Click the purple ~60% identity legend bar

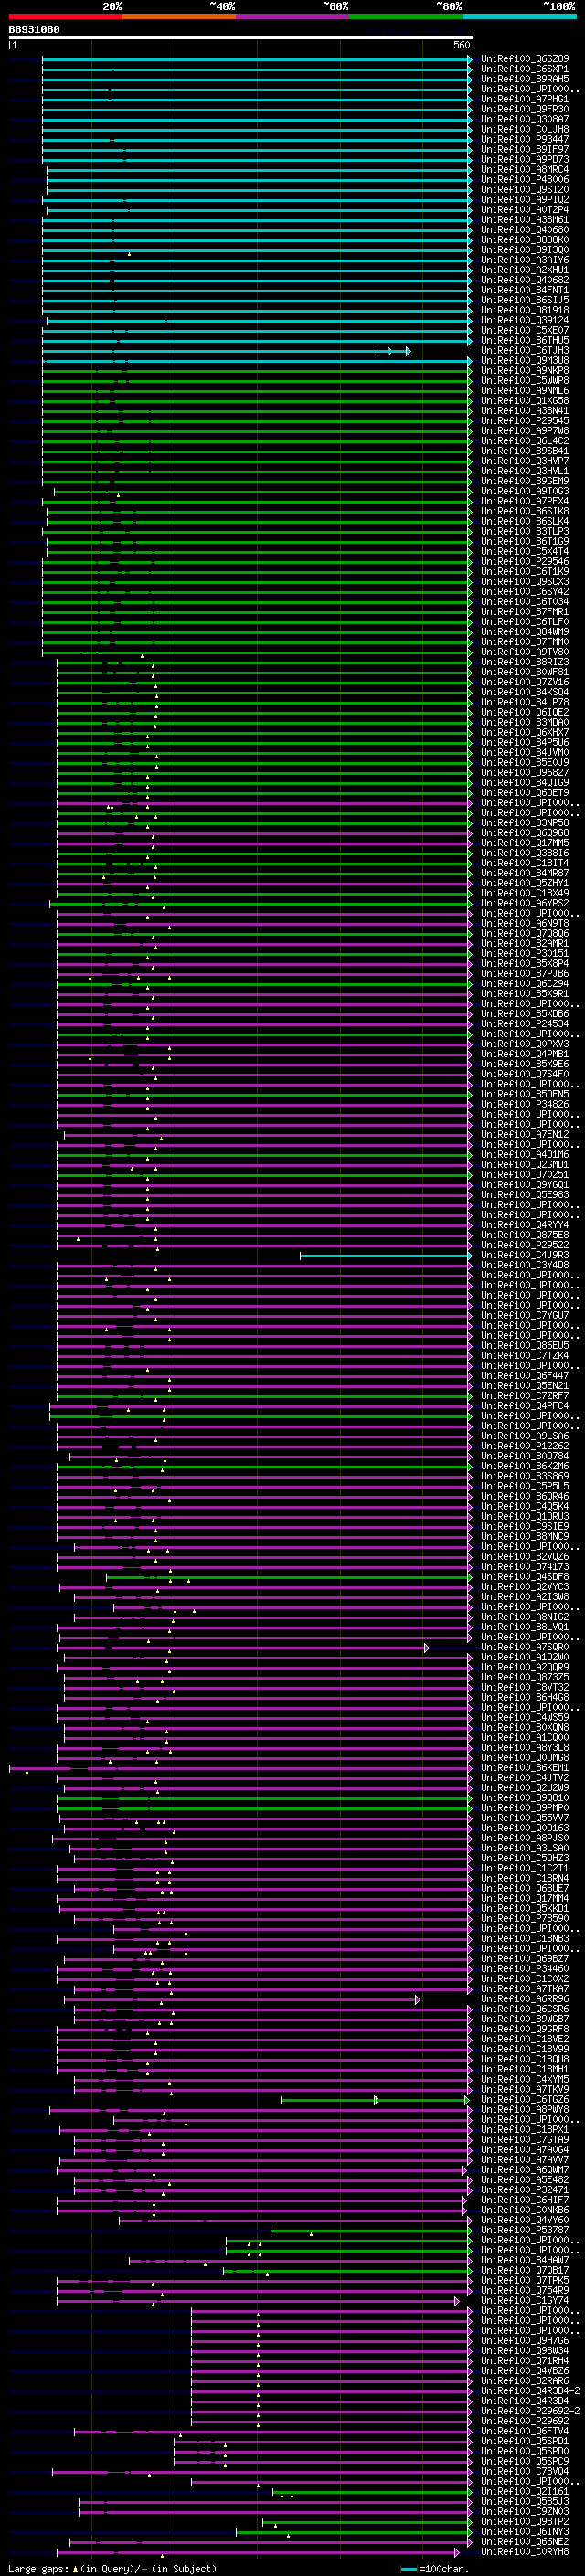coord(293,17)
